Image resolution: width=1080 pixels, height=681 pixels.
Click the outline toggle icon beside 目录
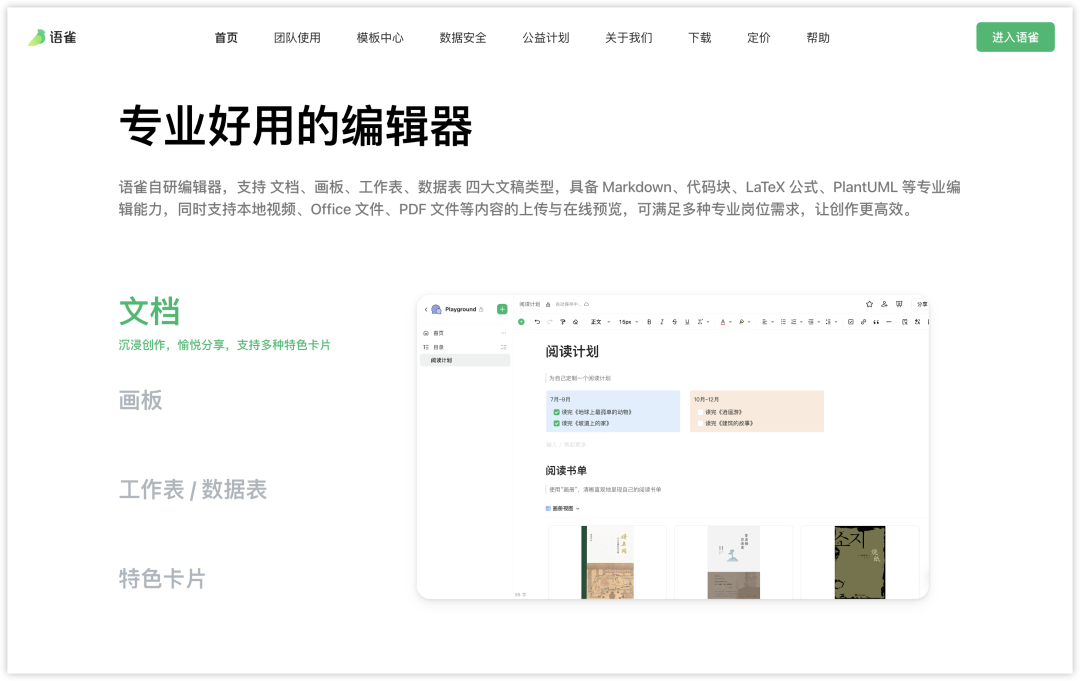(503, 347)
